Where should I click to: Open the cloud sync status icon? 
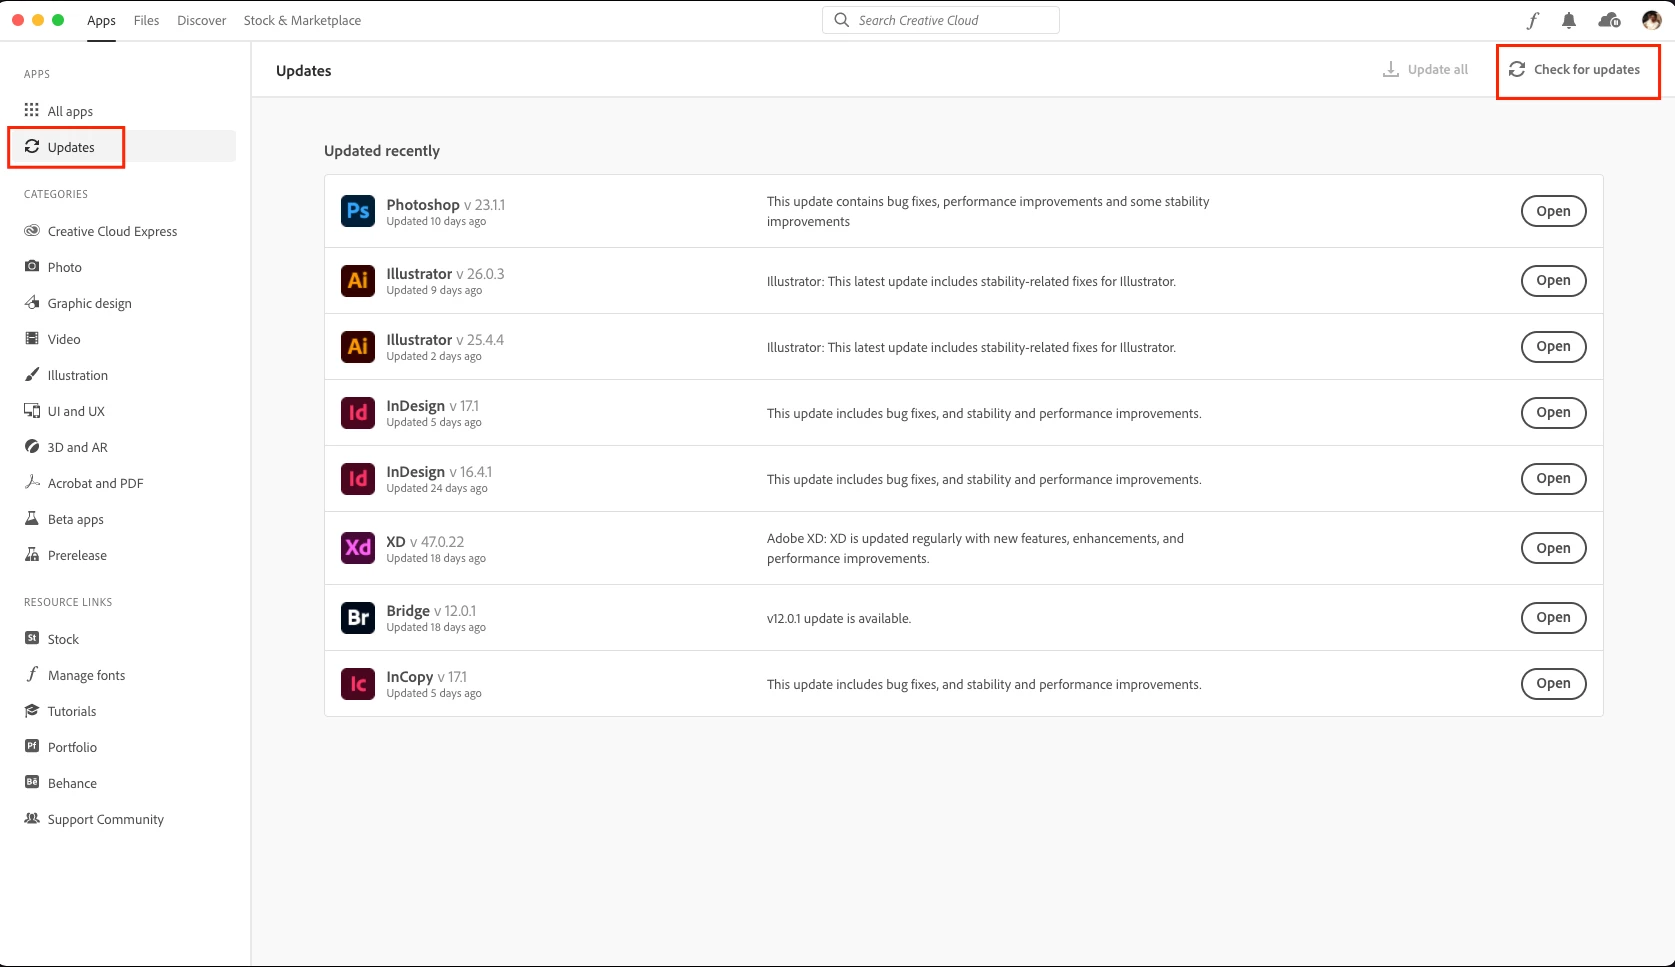click(1609, 20)
